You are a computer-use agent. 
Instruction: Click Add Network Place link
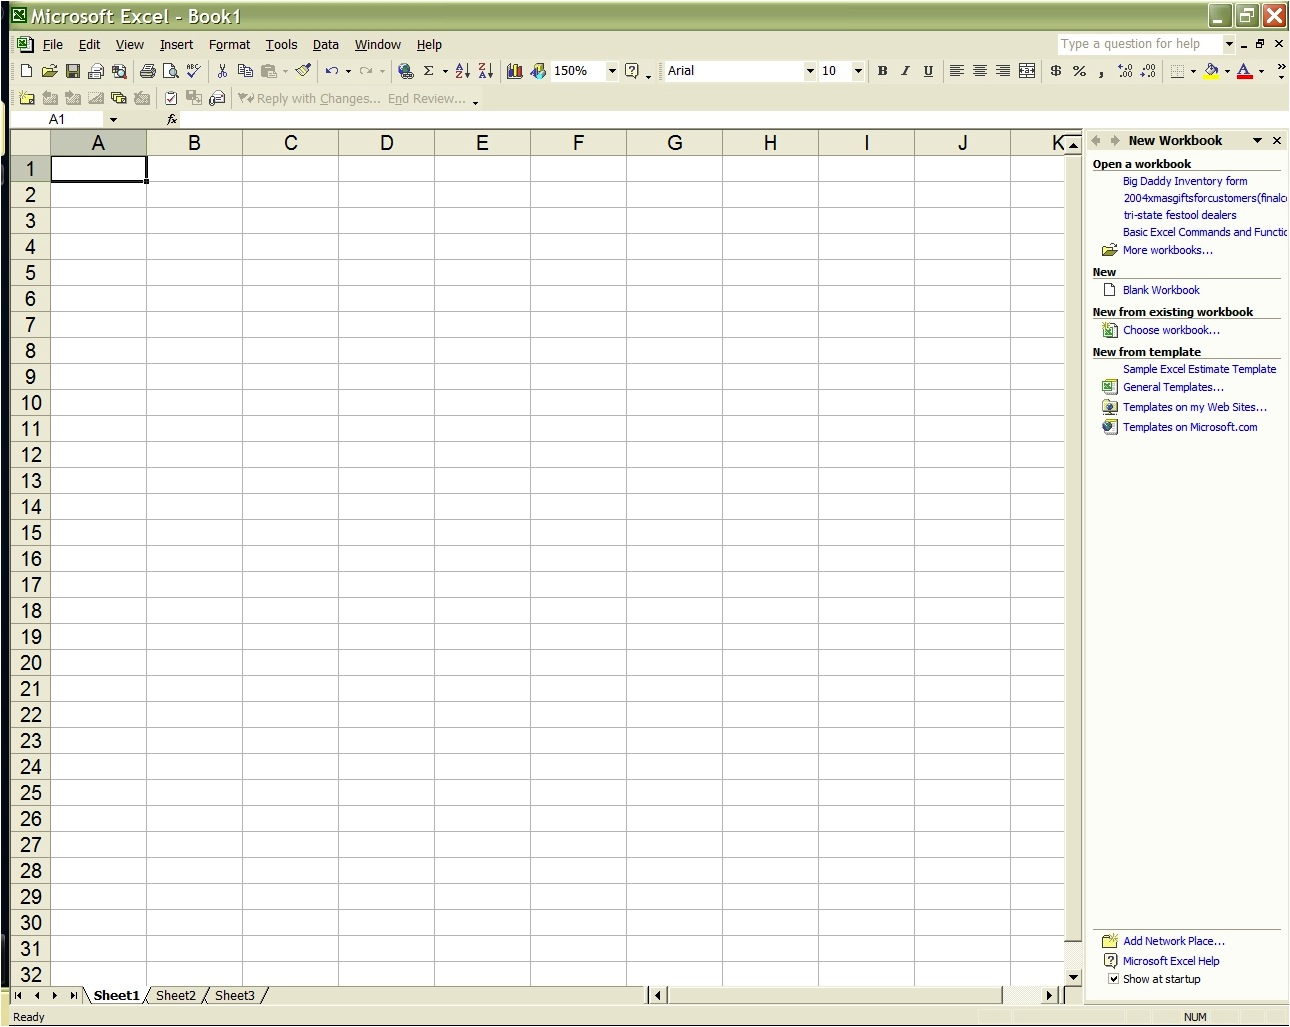click(1173, 941)
